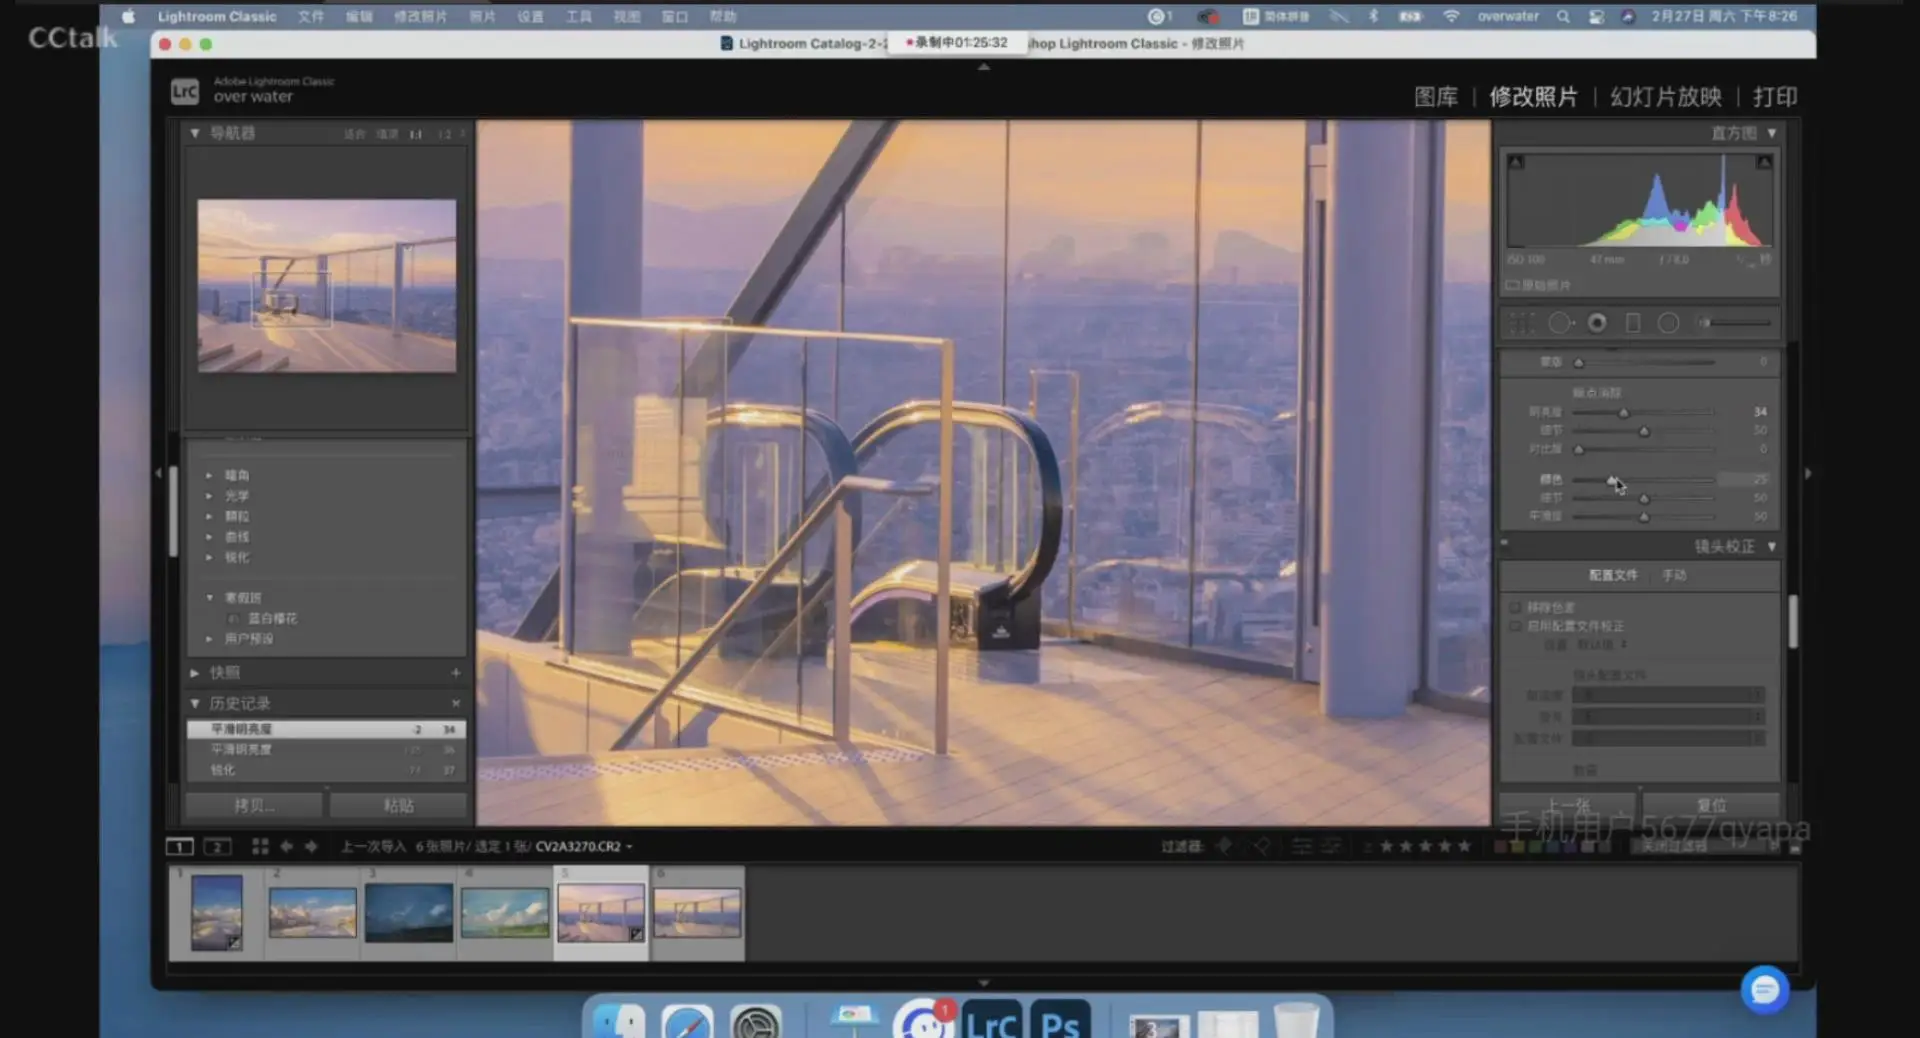The image size is (1920, 1038).
Task: Open Photoshop from the Dock
Action: pyautogui.click(x=1060, y=1022)
